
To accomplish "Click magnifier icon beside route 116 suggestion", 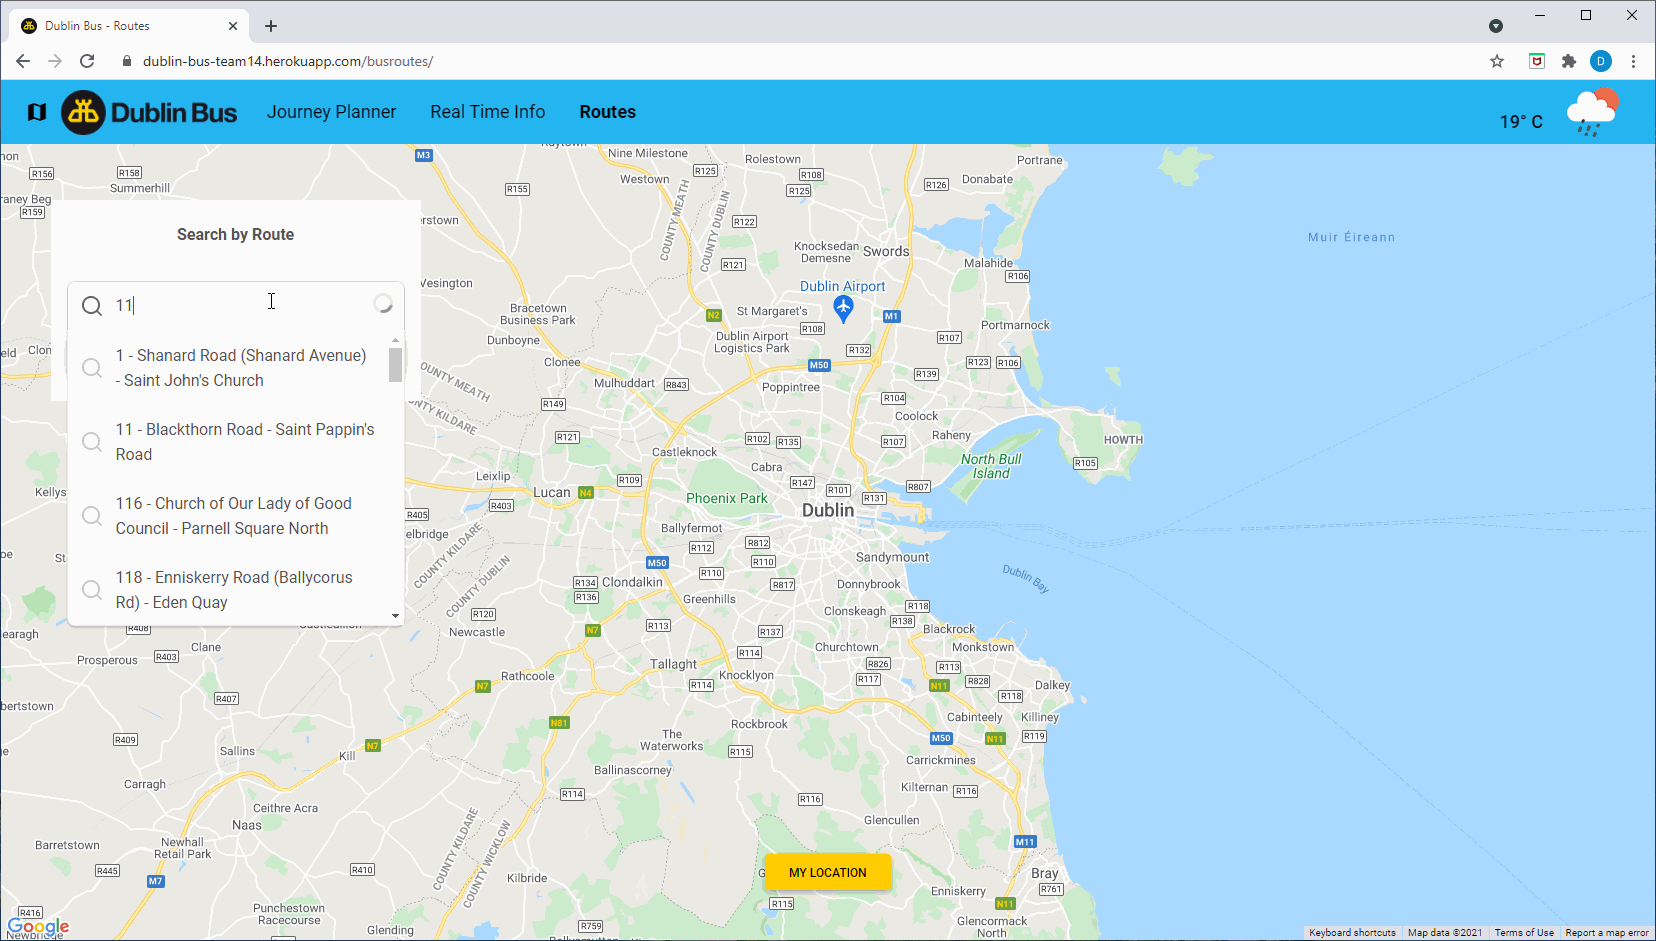I will [x=92, y=516].
